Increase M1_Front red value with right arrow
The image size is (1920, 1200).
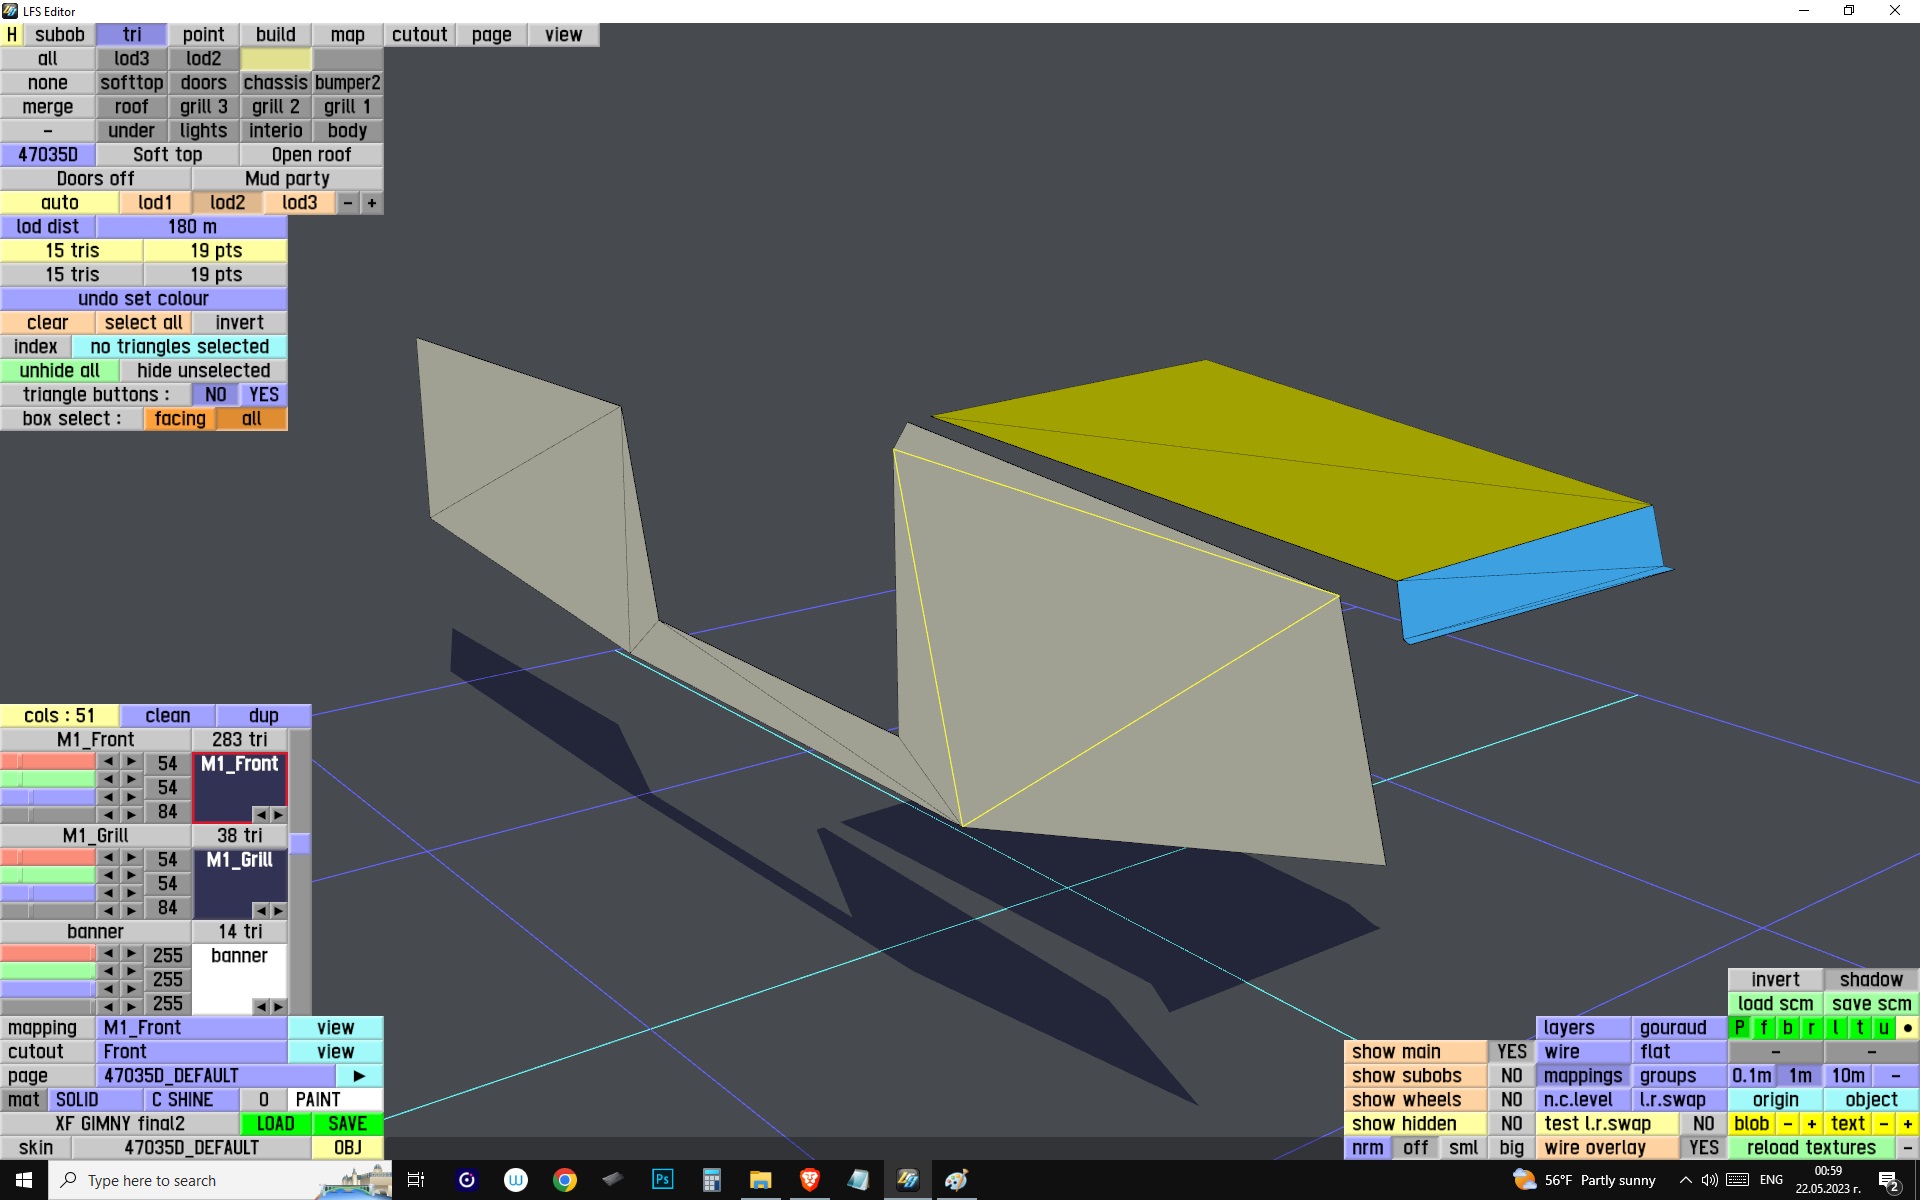(131, 762)
